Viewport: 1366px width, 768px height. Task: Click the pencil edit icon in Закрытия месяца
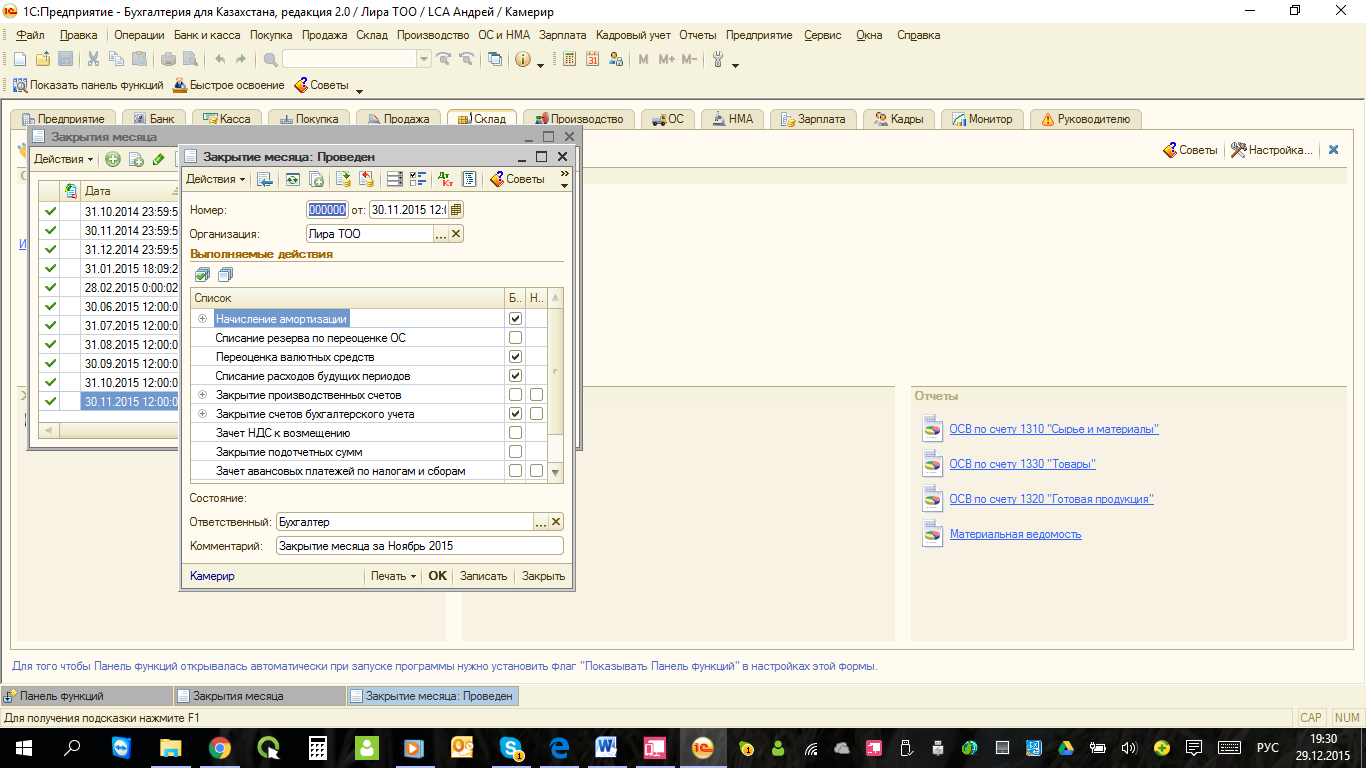(x=159, y=159)
